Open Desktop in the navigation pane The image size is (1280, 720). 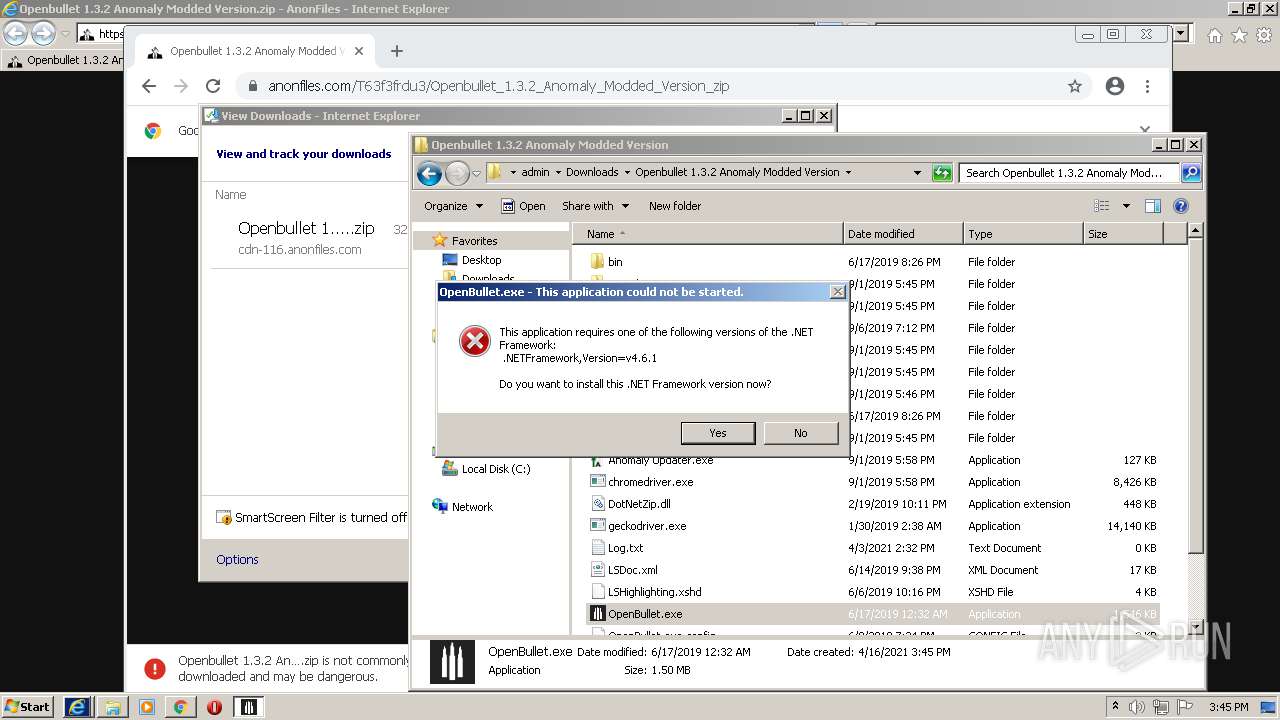pos(481,260)
